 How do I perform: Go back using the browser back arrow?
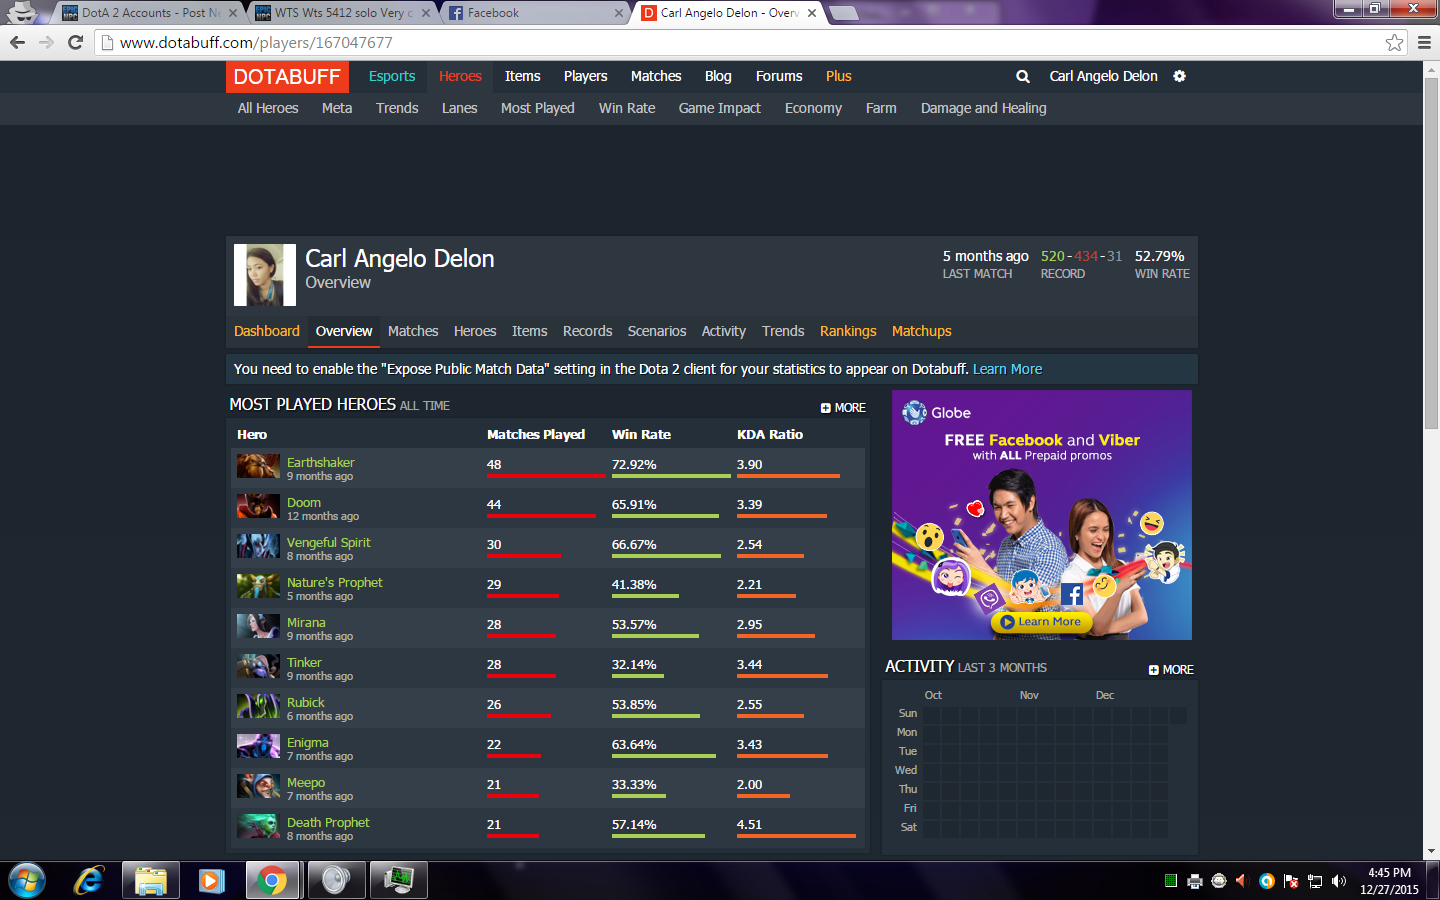tap(17, 42)
